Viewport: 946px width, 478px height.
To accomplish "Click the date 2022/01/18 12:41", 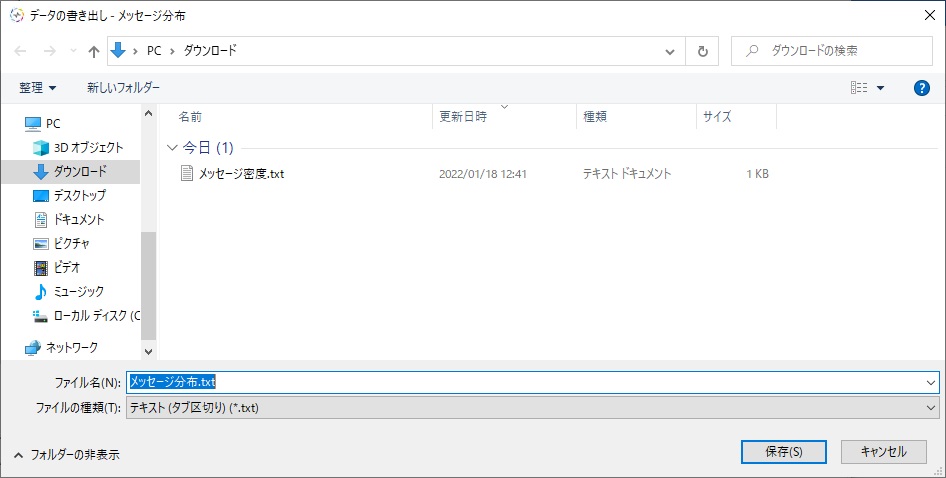I will [x=483, y=174].
